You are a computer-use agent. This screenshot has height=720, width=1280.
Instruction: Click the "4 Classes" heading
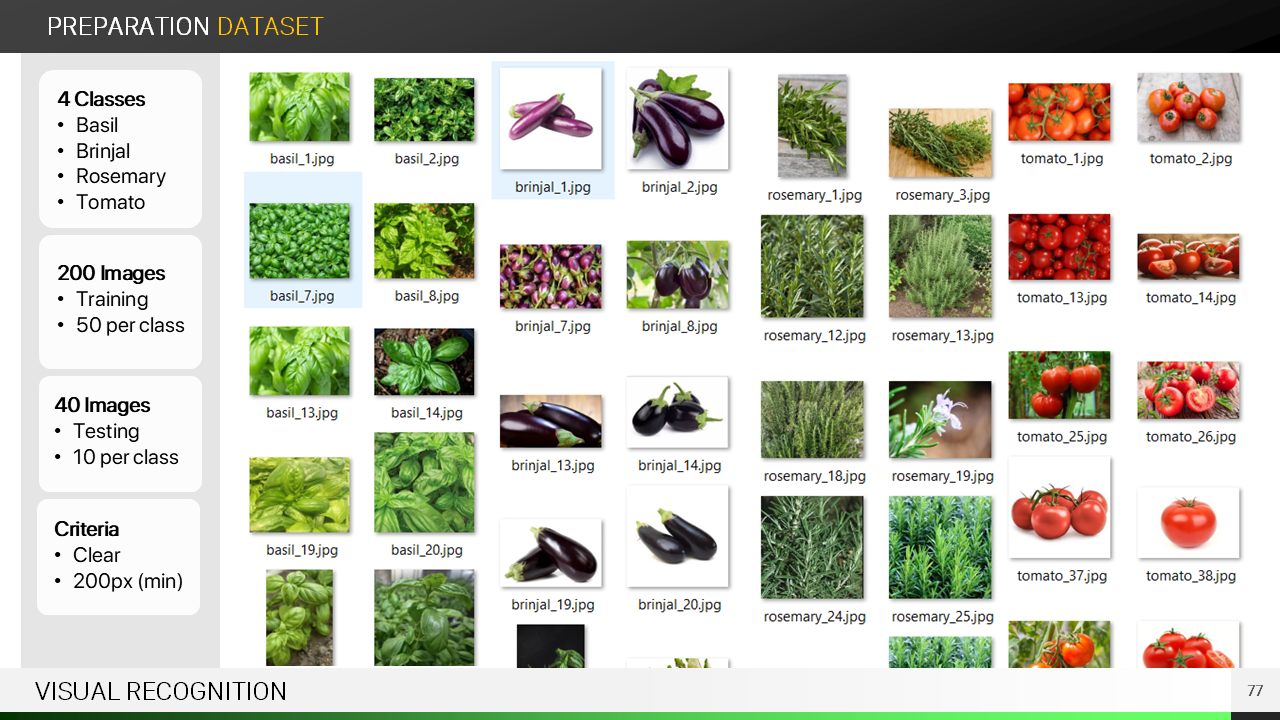101,99
